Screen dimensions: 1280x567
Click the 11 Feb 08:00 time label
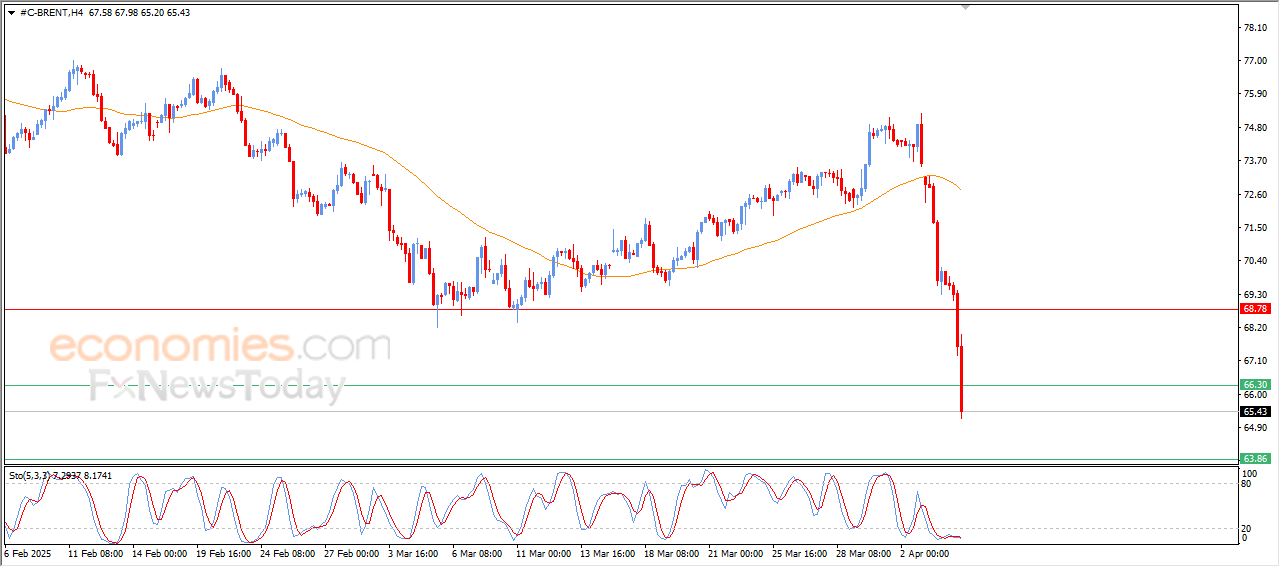point(95,552)
